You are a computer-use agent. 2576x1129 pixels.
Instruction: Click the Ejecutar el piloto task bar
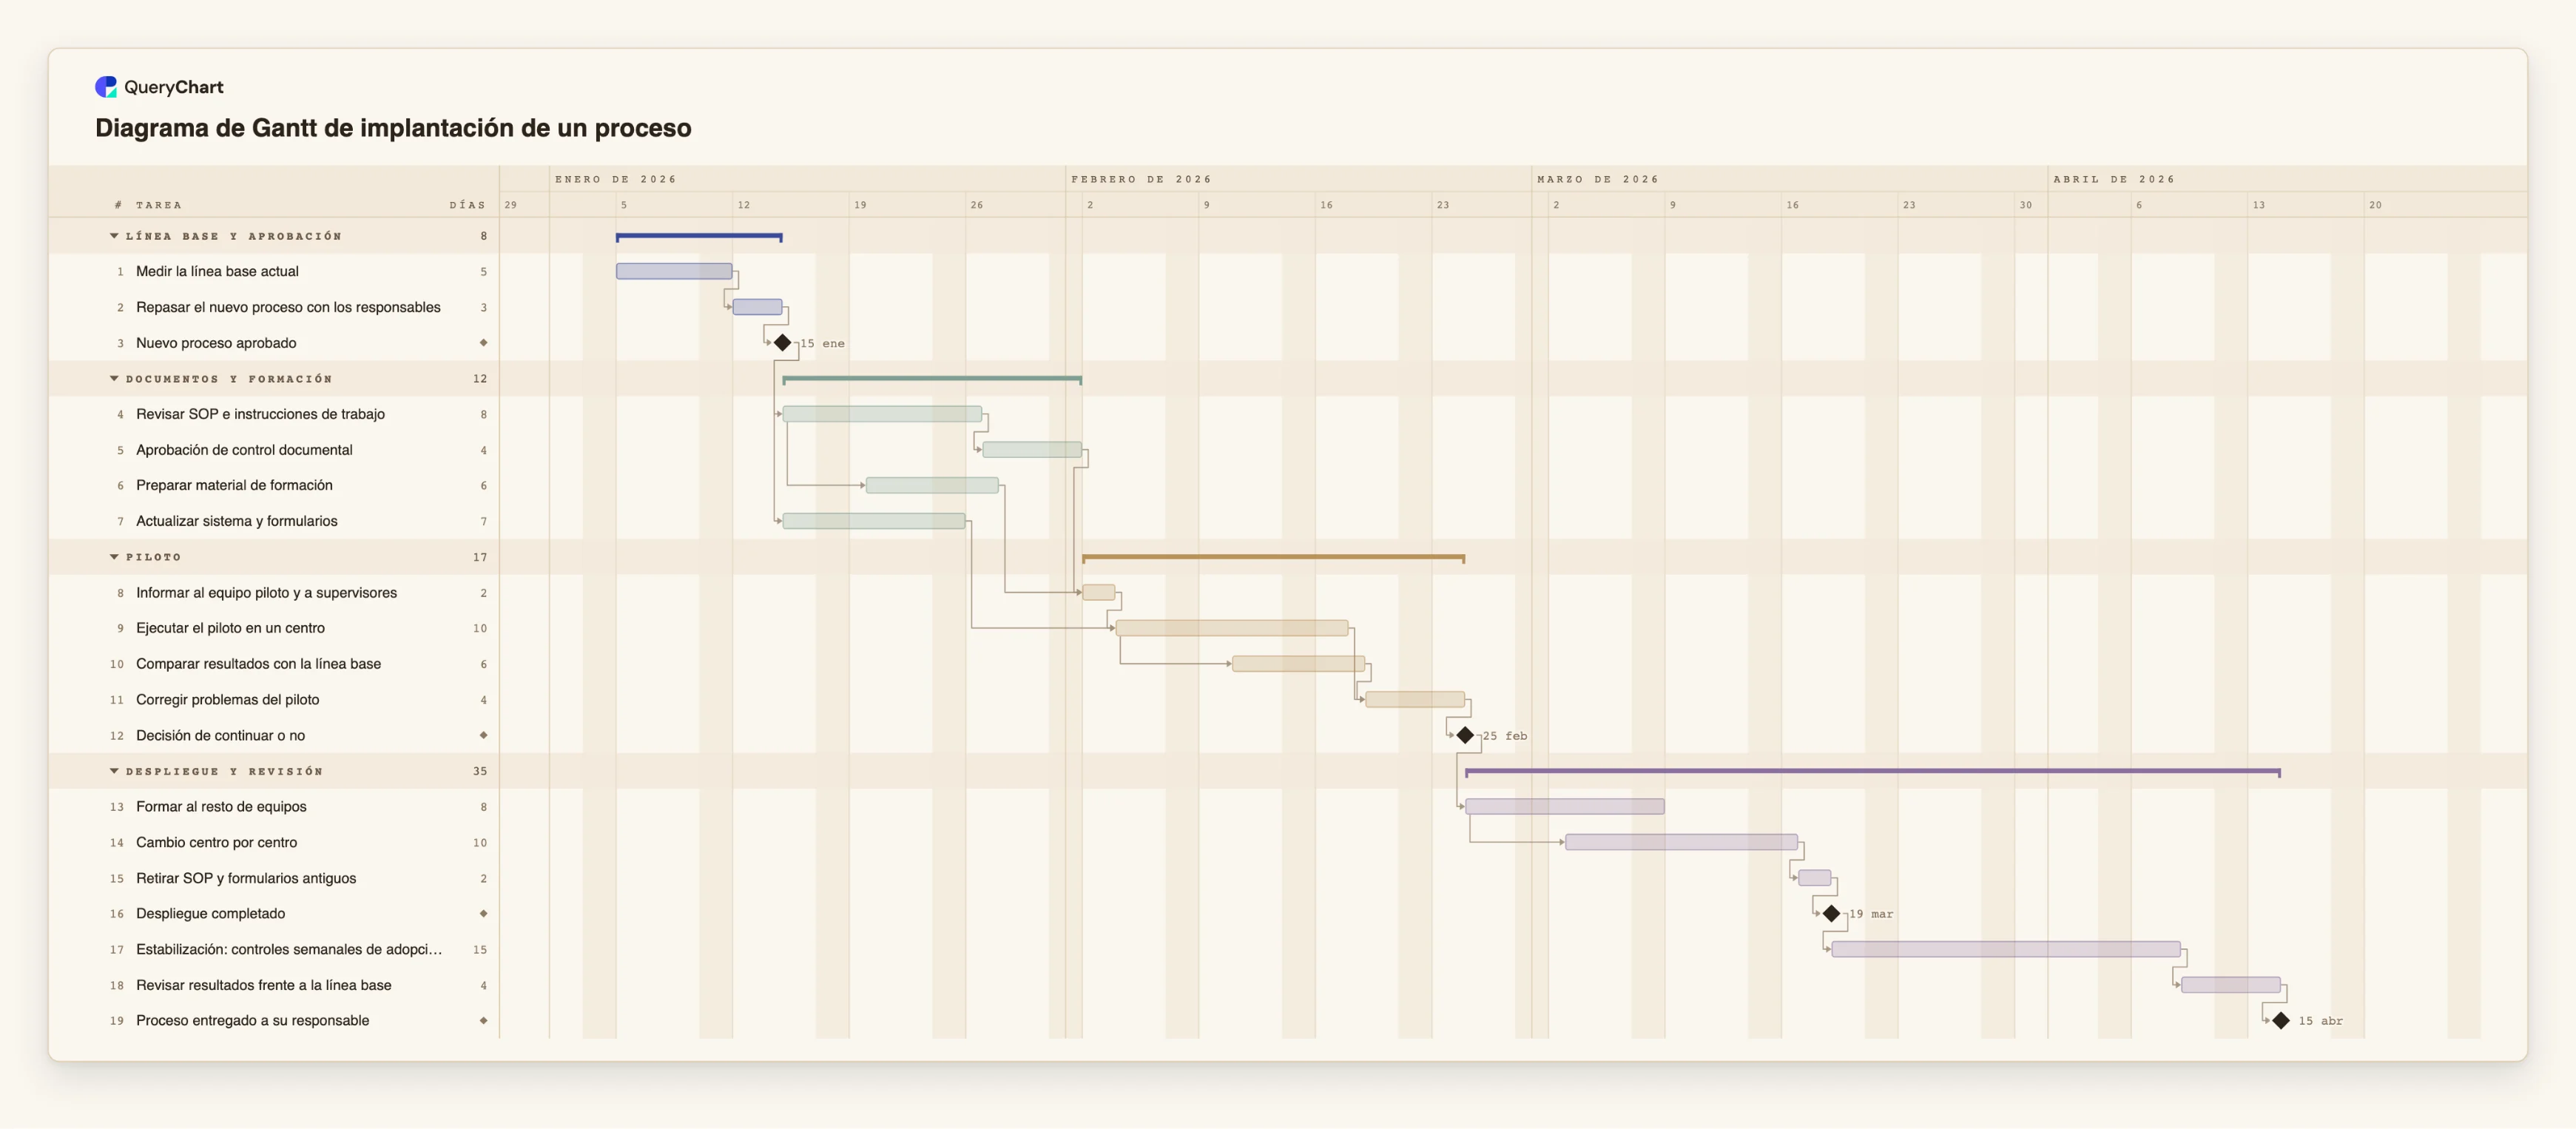(1232, 628)
